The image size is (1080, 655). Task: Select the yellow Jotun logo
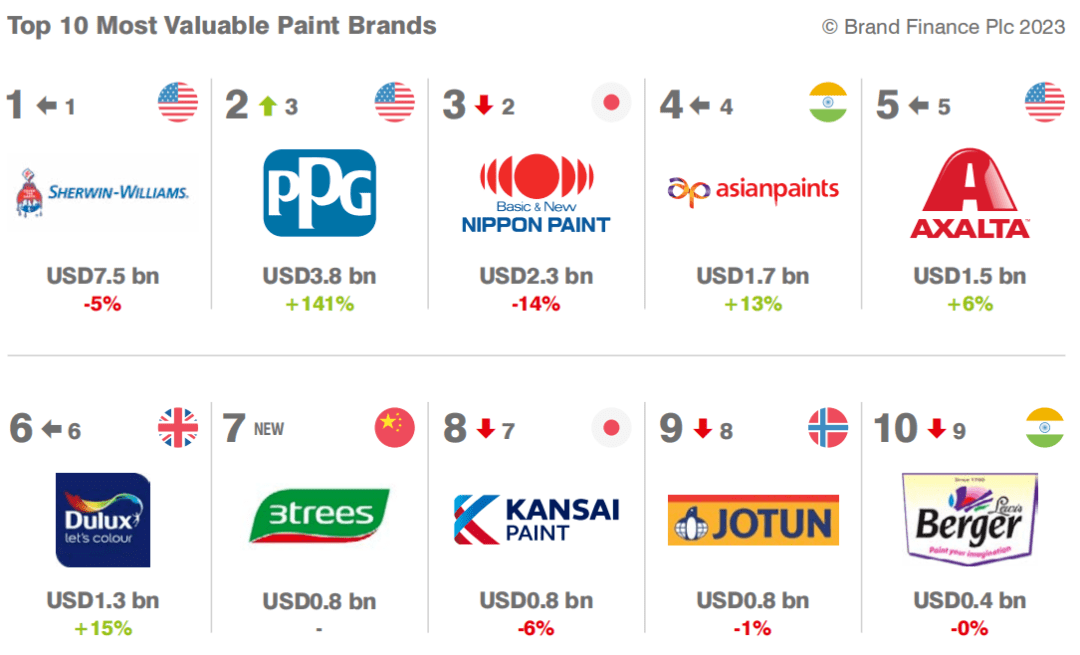tap(753, 521)
